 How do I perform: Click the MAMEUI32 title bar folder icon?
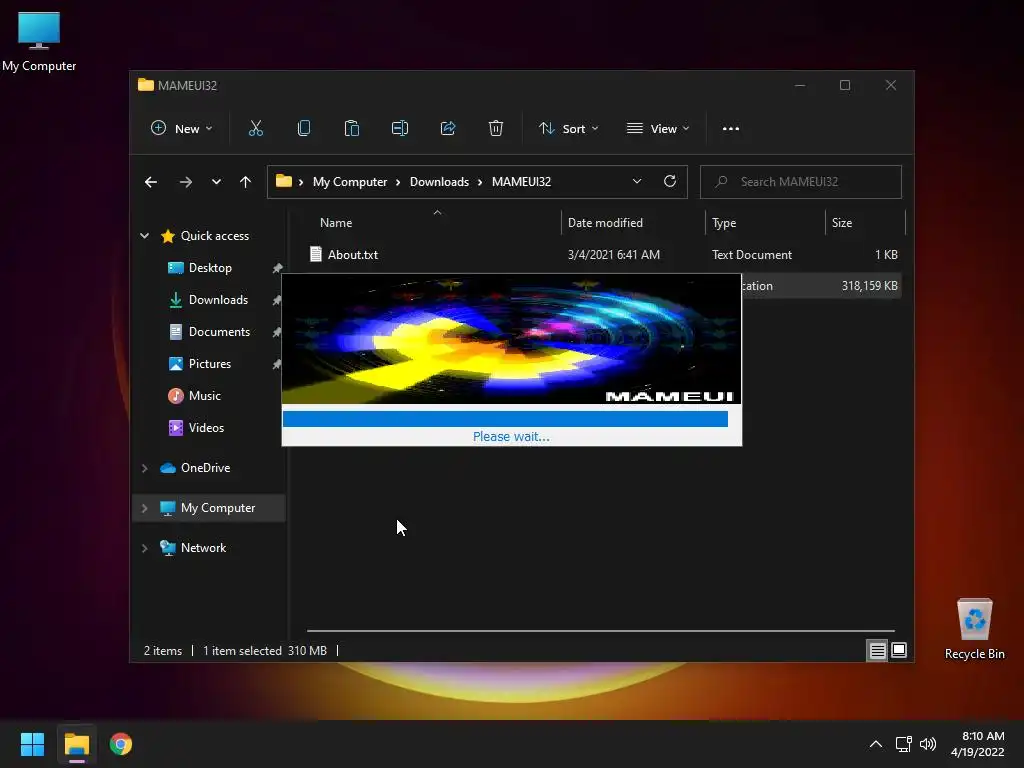(x=146, y=85)
